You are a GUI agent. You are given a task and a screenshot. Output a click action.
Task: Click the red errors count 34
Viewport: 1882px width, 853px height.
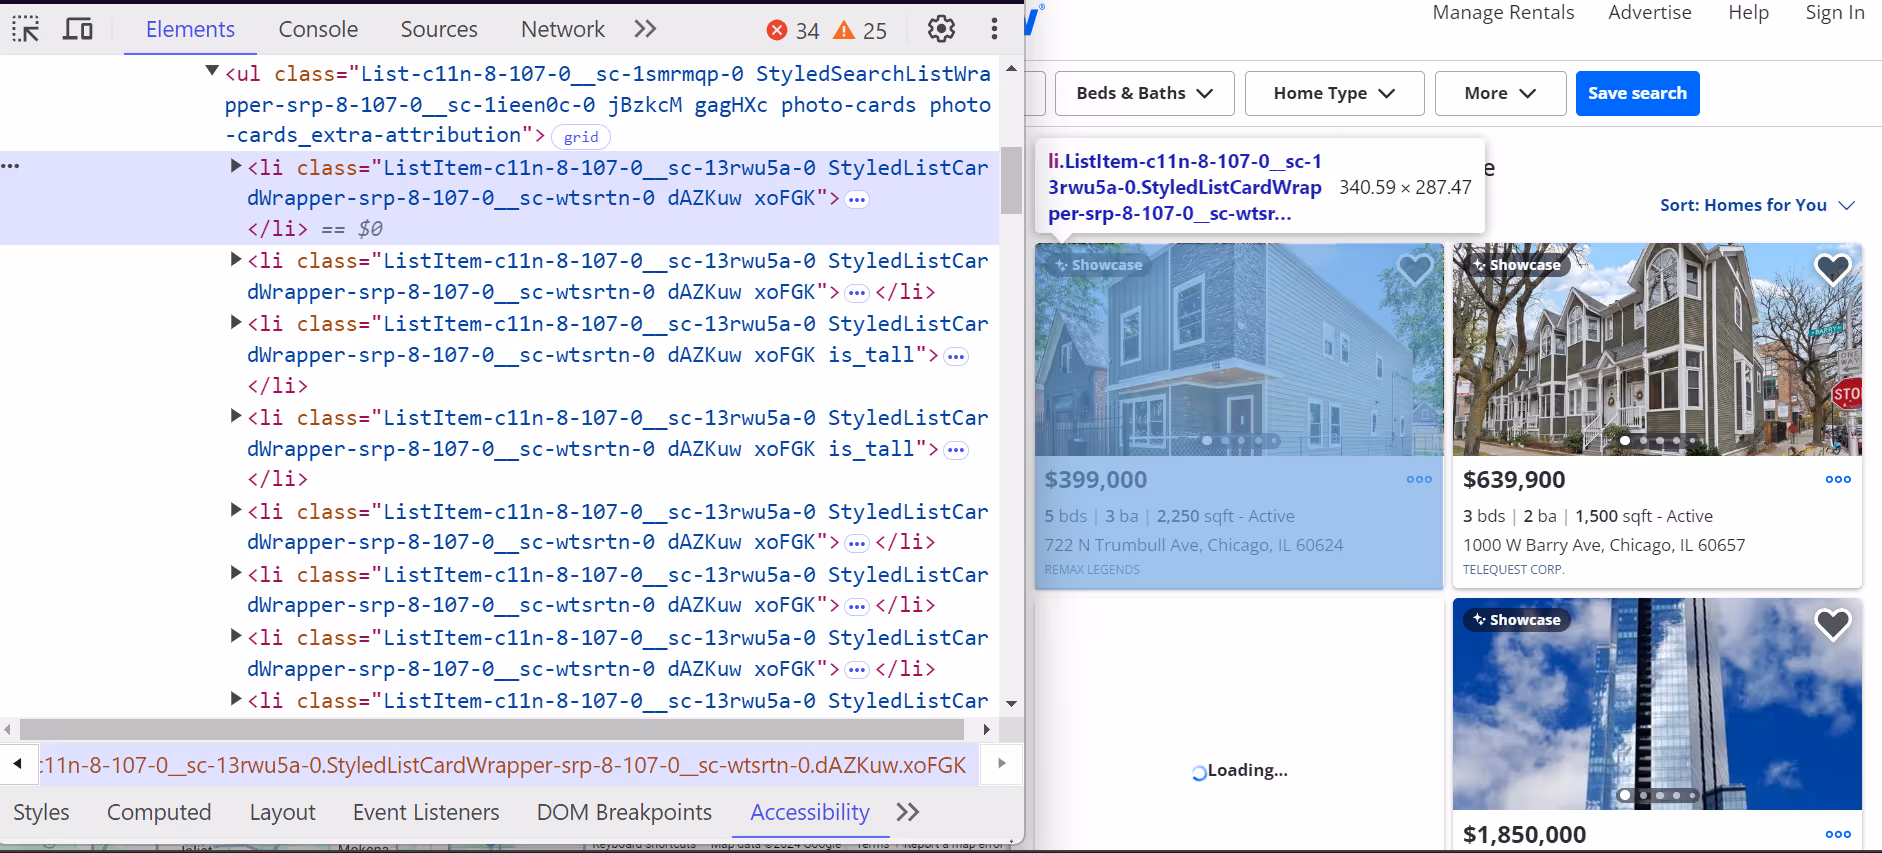pos(793,31)
